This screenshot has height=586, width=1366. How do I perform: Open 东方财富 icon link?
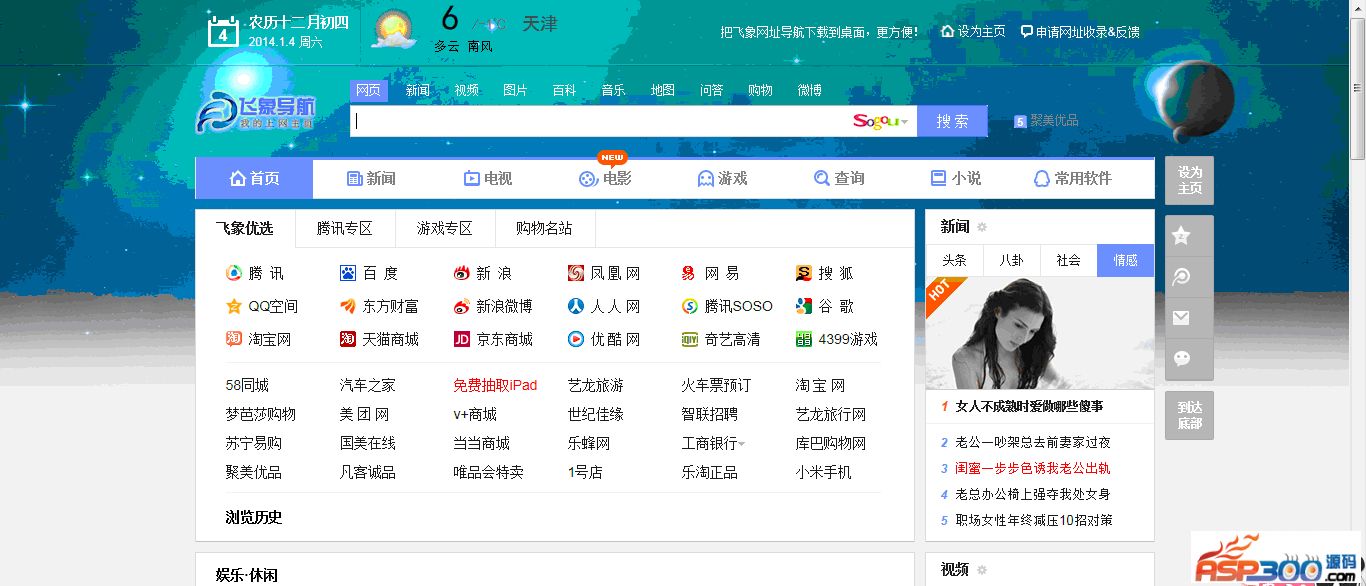348,306
